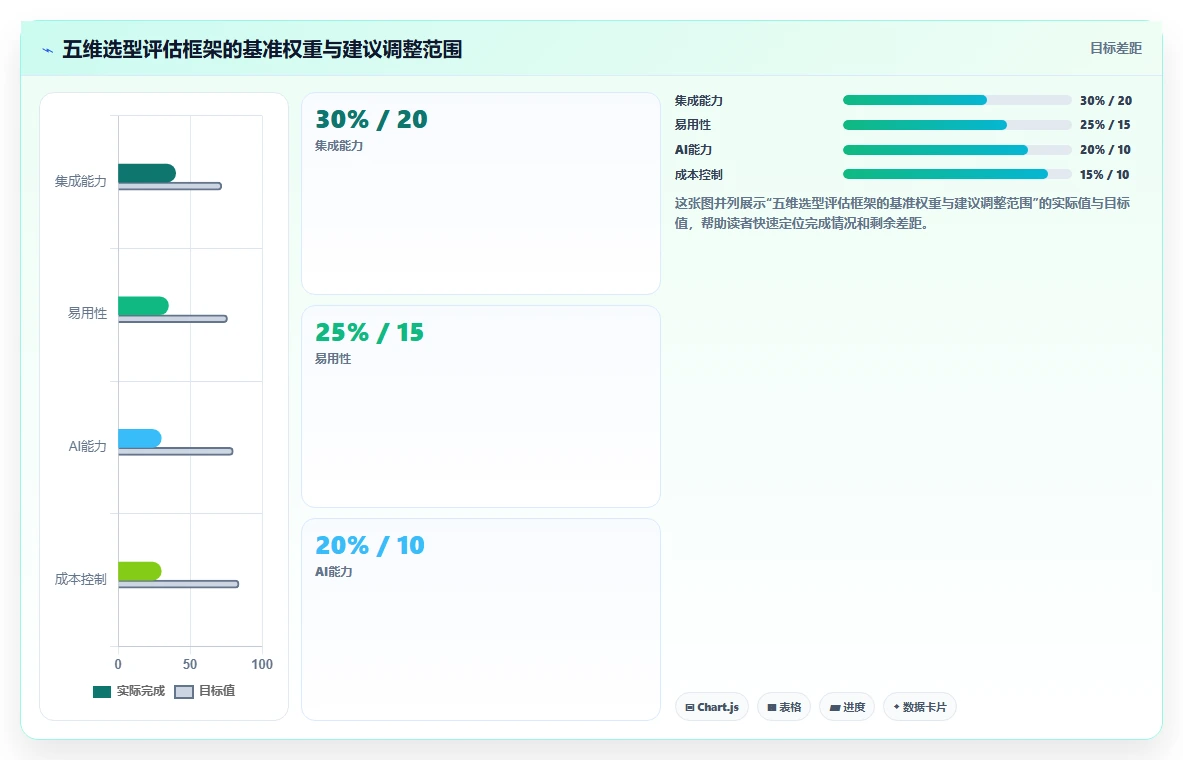Click the 目标值 legend color box
The width and height of the screenshot is (1183, 760).
click(x=184, y=692)
